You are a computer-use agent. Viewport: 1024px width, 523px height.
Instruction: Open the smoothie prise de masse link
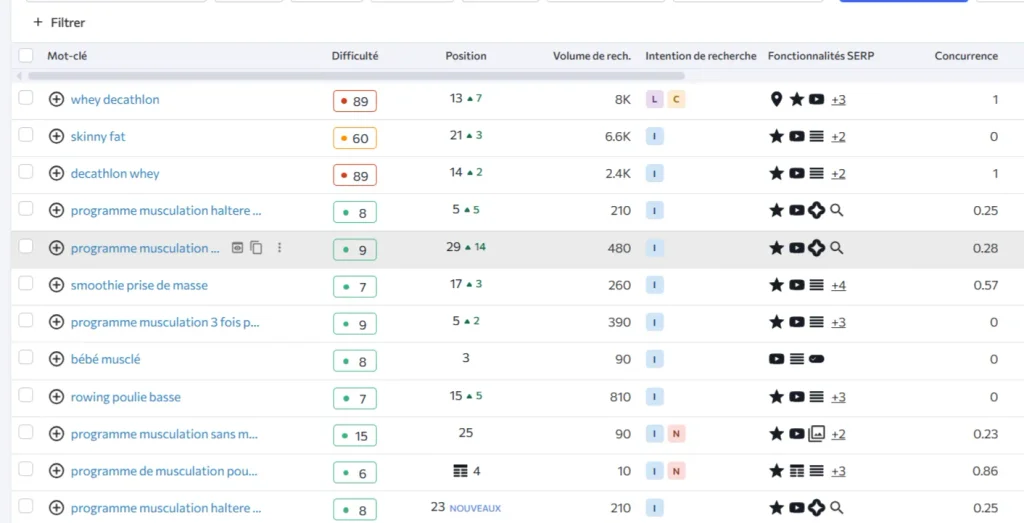click(x=139, y=285)
